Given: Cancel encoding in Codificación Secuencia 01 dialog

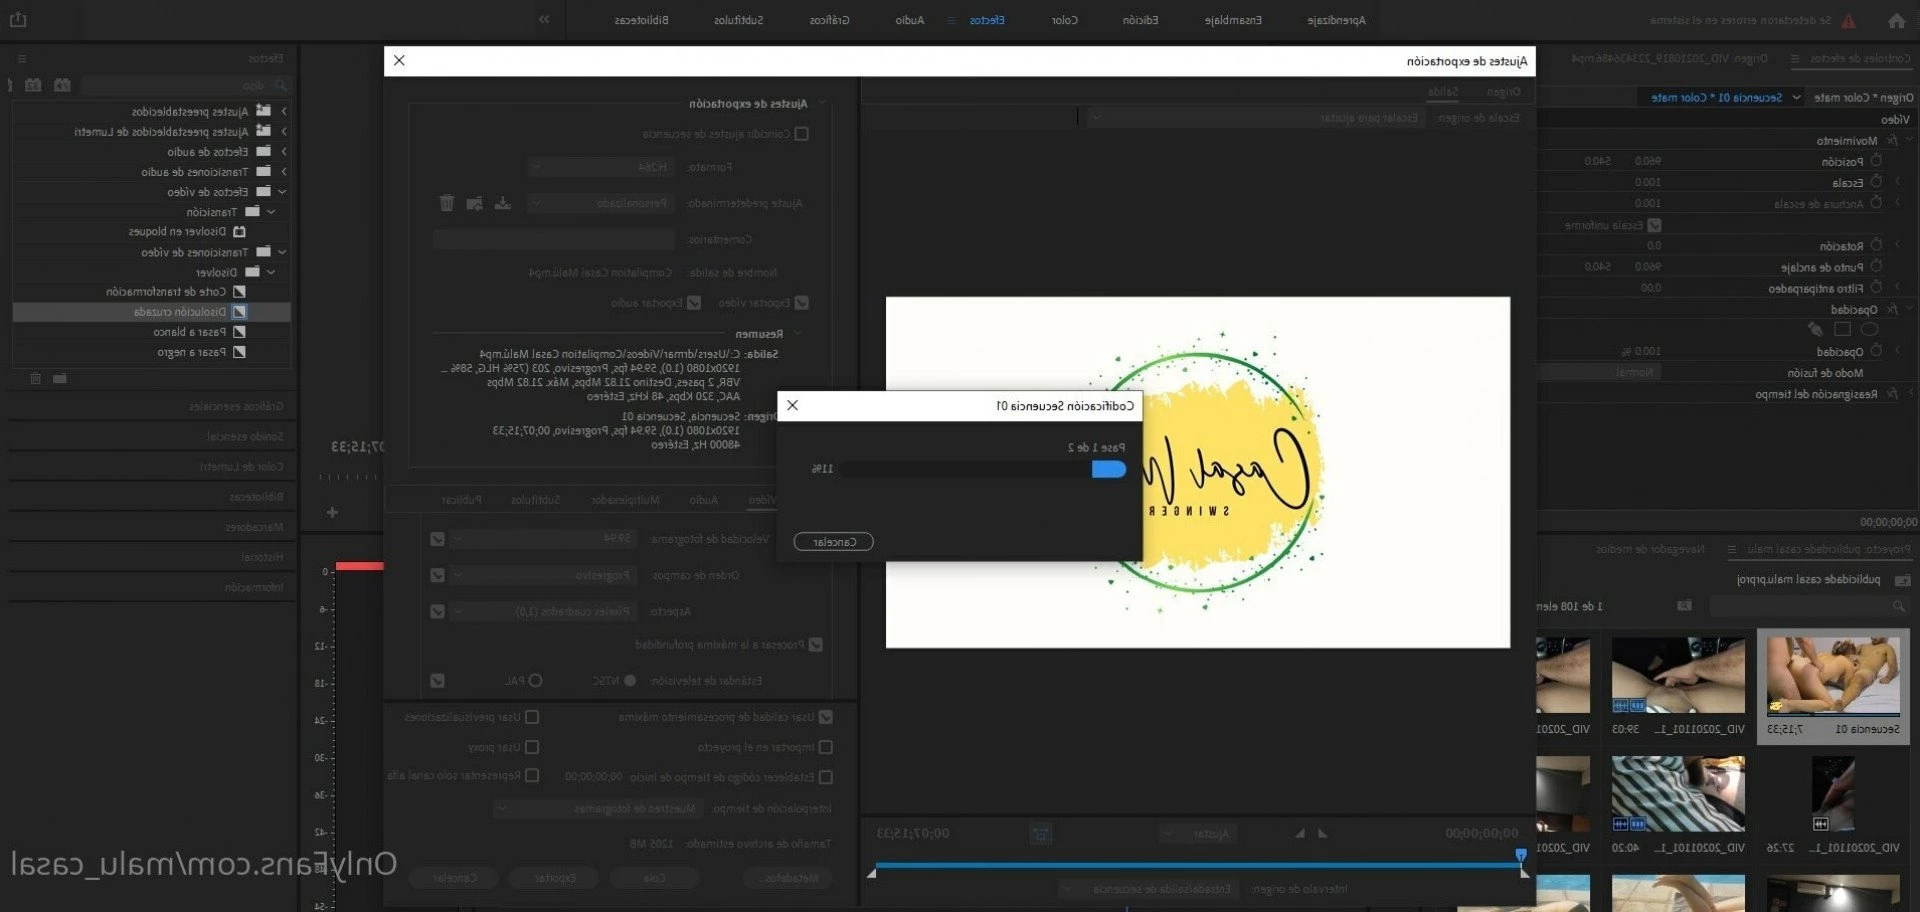Looking at the screenshot, I should (x=833, y=542).
